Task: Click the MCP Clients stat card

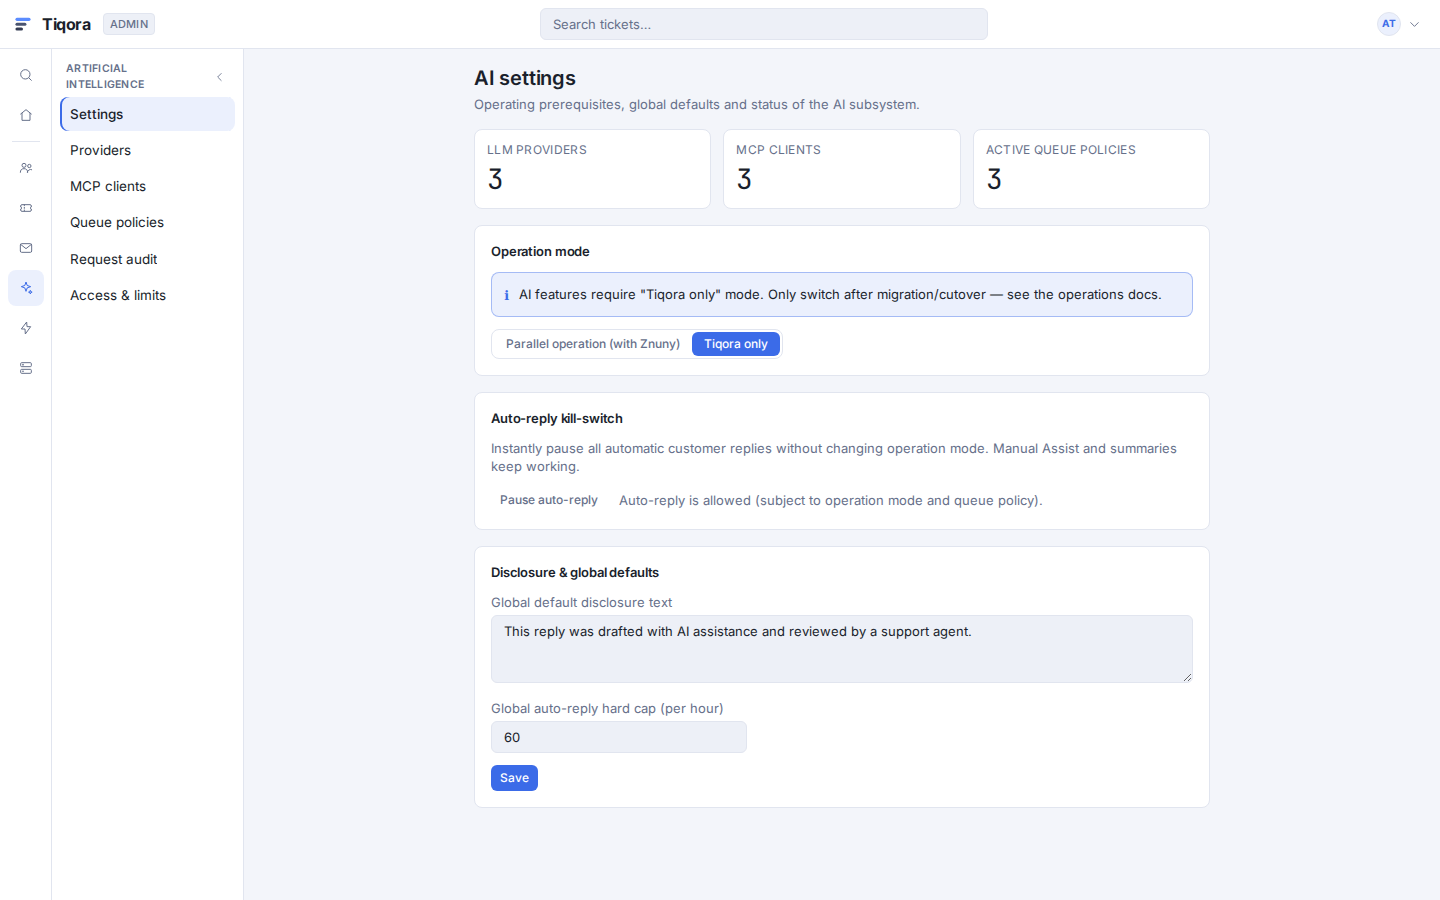Action: 842,169
